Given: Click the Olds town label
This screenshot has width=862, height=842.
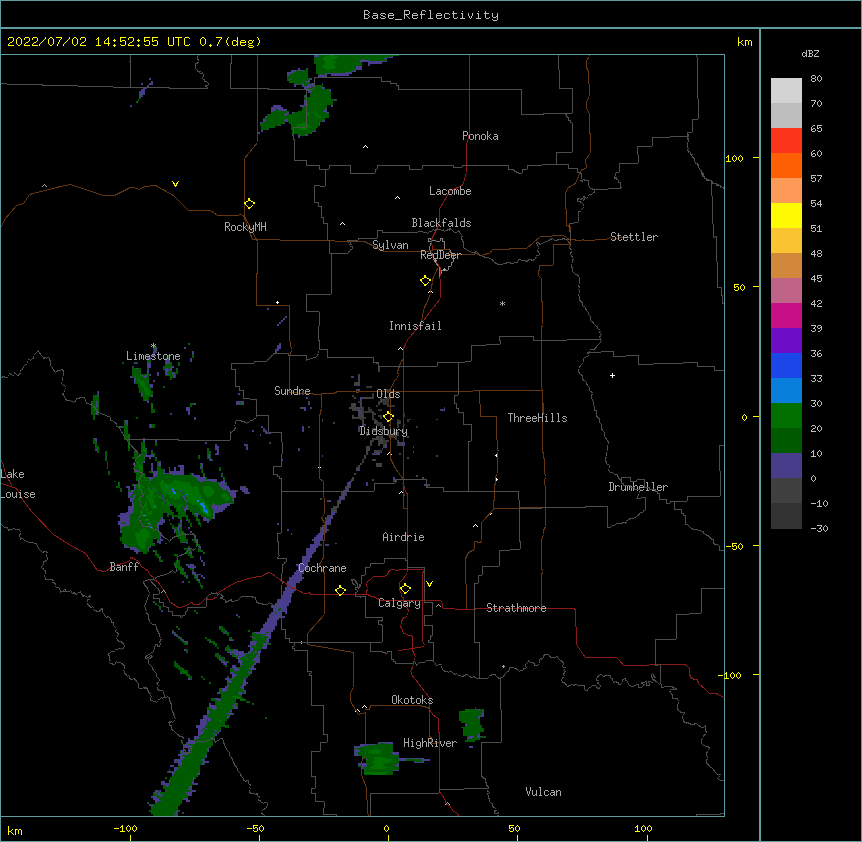Looking at the screenshot, I should coord(388,394).
